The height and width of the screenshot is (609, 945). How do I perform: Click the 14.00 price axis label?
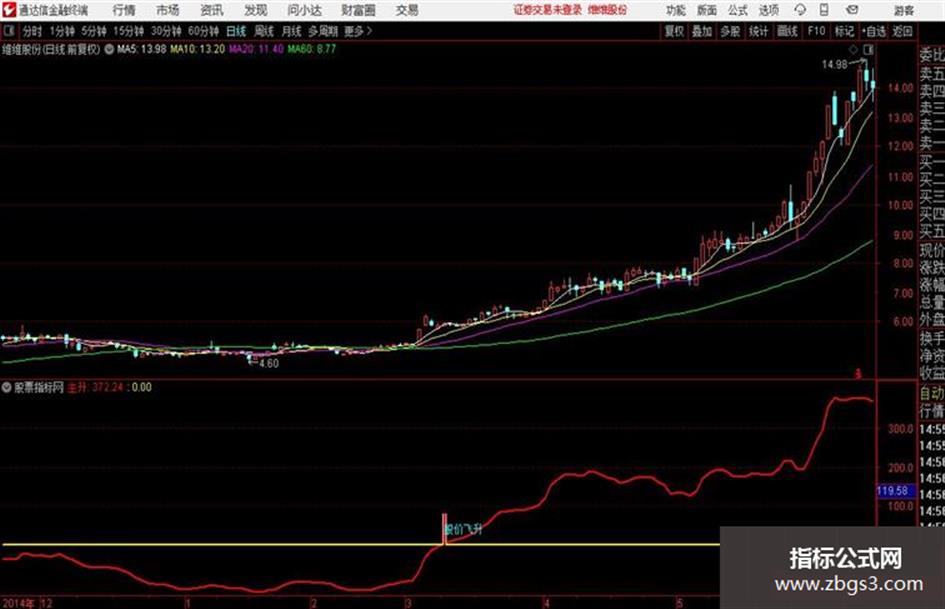[900, 88]
